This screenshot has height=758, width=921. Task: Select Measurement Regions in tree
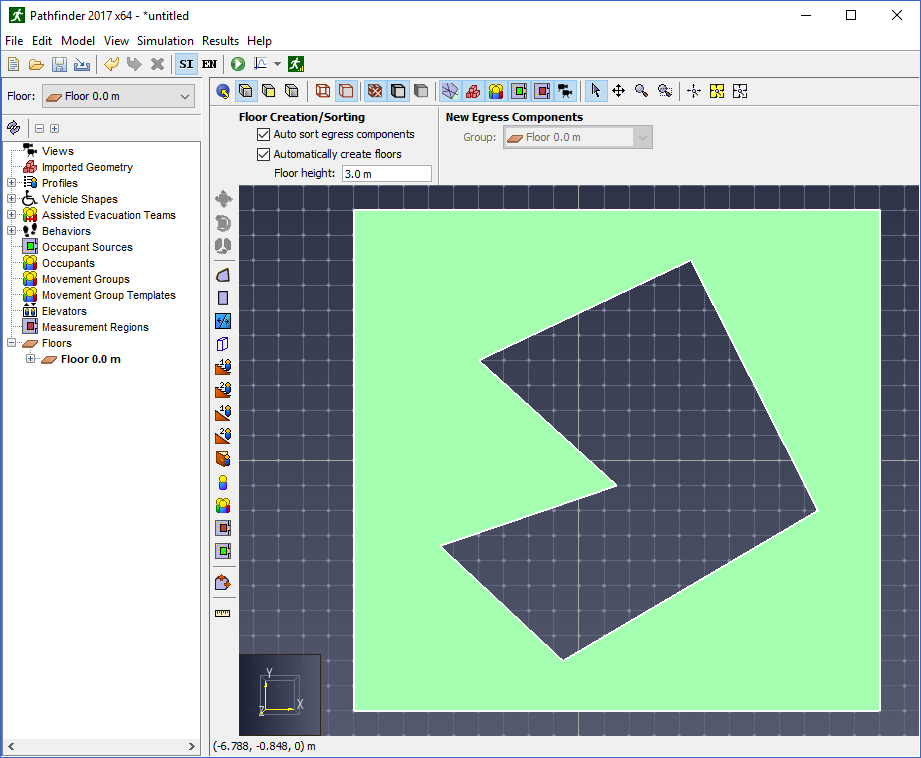click(x=95, y=327)
